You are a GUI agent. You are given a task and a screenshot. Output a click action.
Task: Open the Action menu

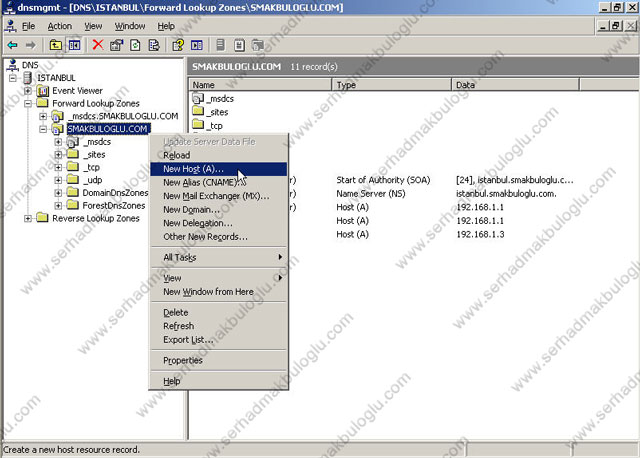tap(60, 26)
